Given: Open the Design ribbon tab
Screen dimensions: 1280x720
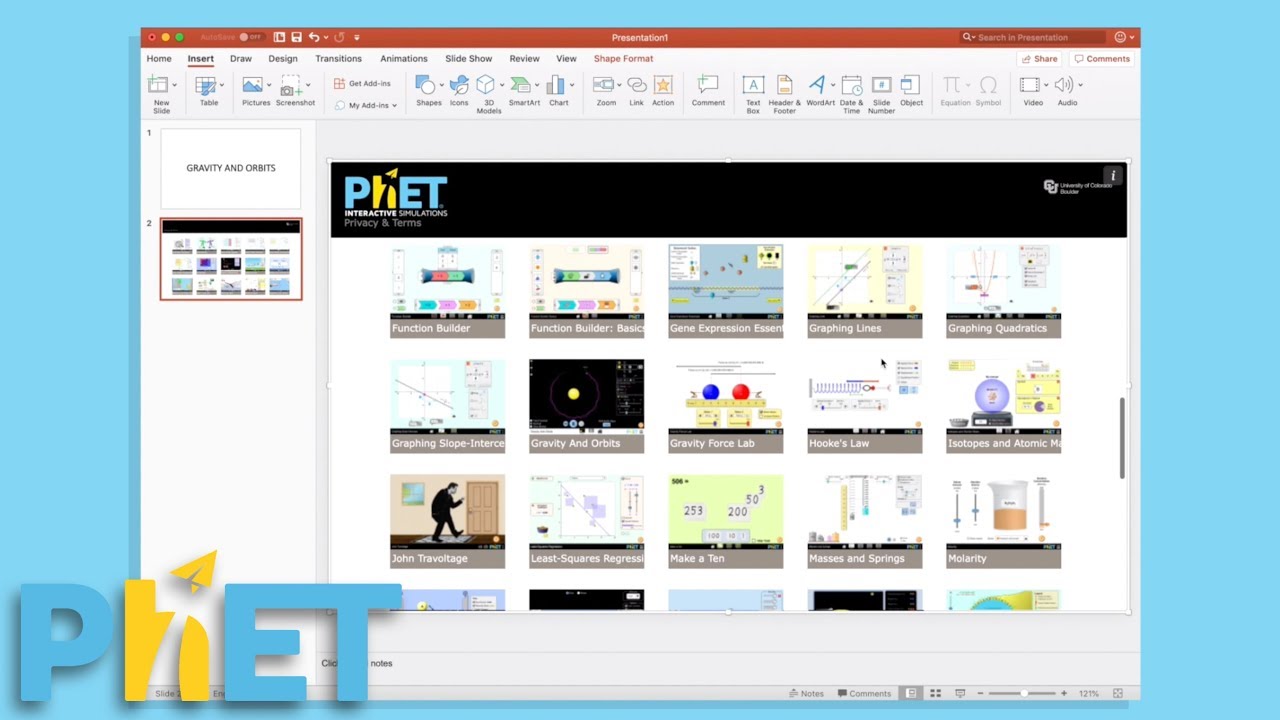Looking at the screenshot, I should [x=283, y=59].
